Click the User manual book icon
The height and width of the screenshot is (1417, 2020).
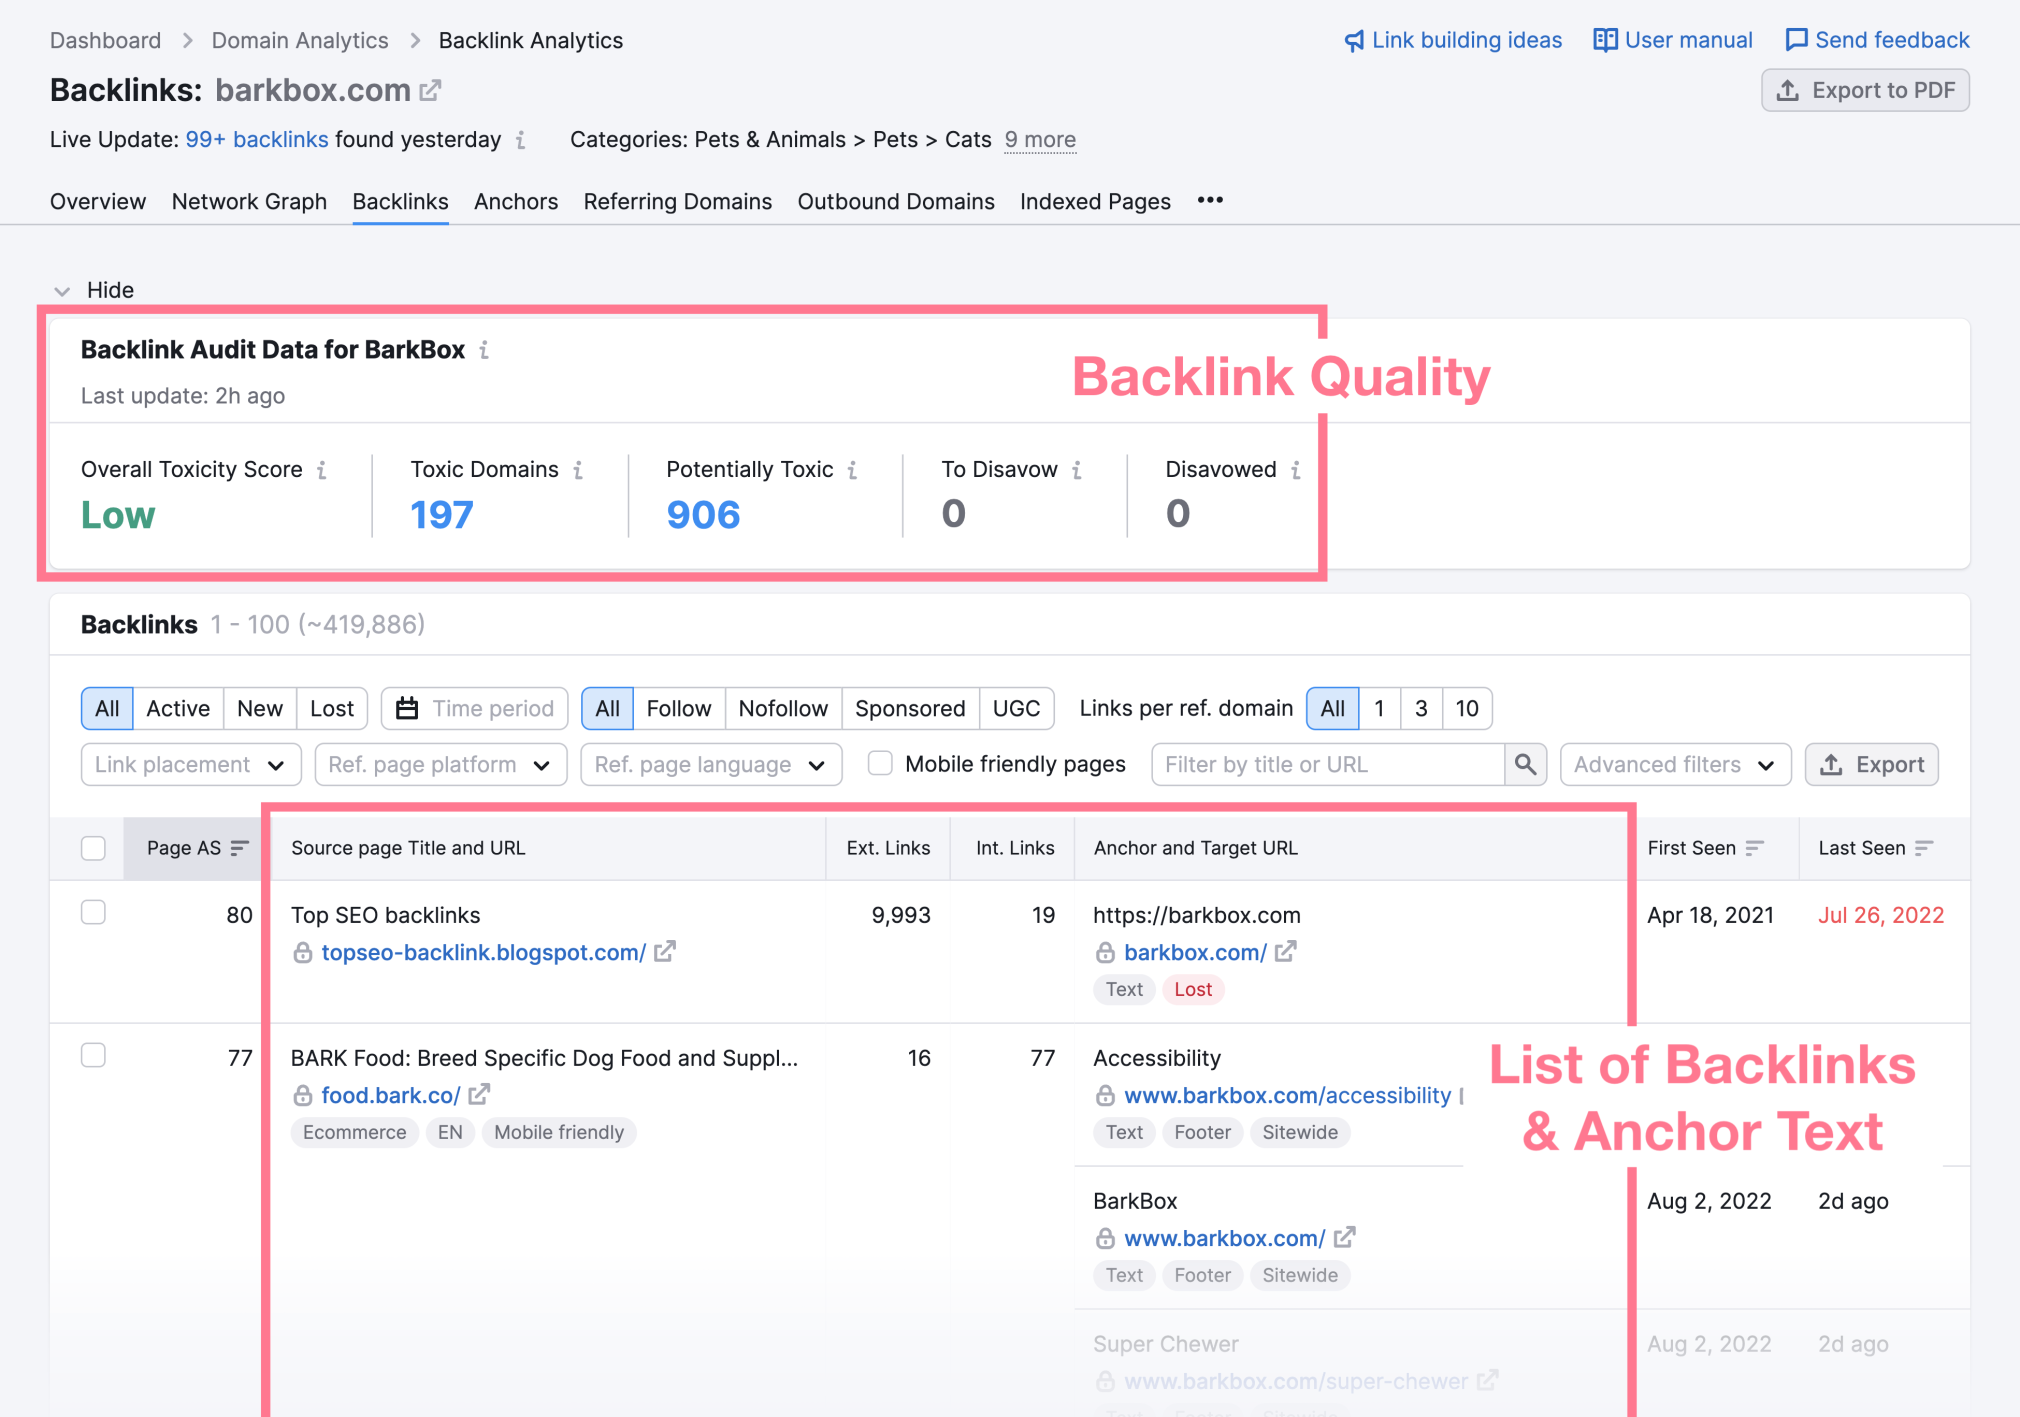click(x=1605, y=40)
